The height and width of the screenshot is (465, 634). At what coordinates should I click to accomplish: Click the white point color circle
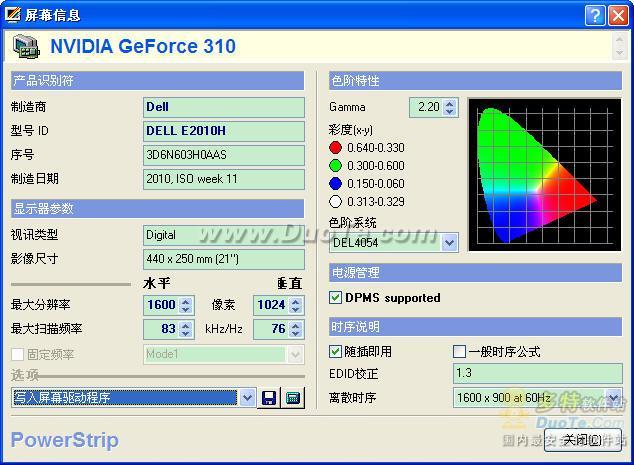point(335,201)
